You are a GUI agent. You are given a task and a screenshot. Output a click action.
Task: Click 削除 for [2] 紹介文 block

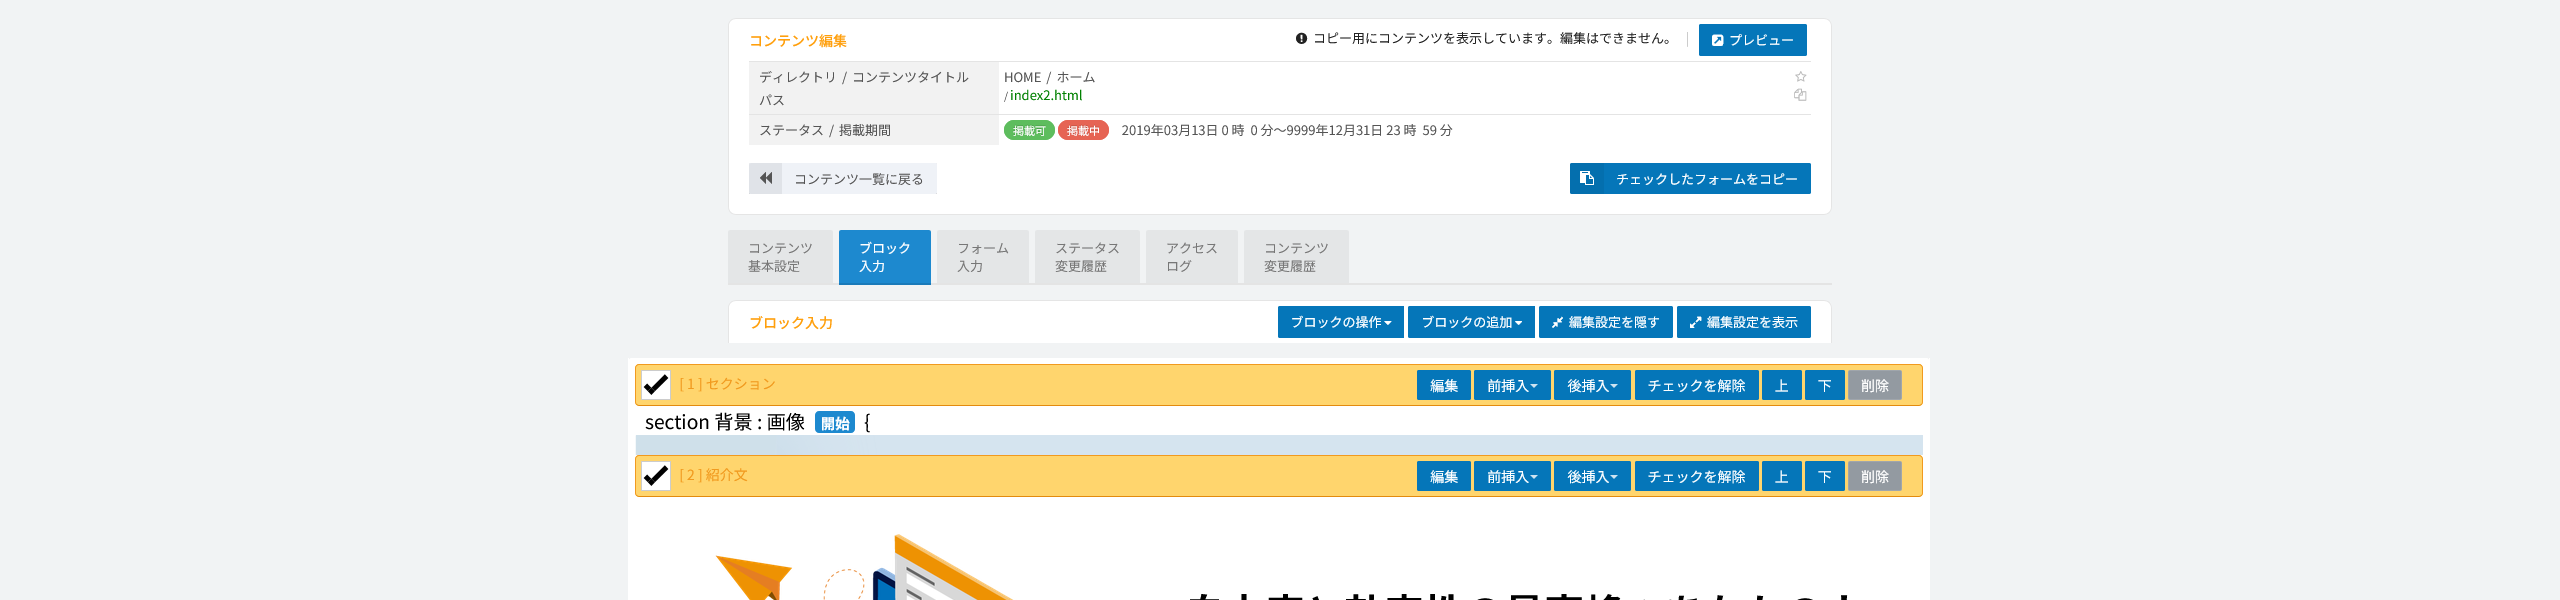tap(1874, 476)
